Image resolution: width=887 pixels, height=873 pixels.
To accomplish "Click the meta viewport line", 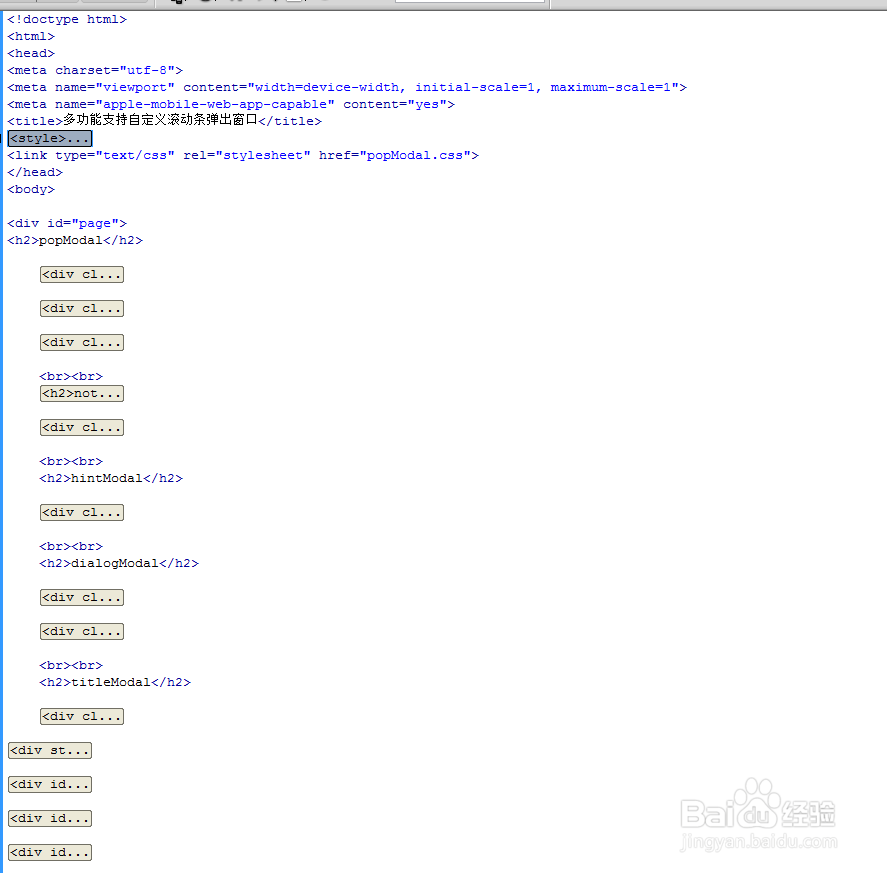I will tap(347, 87).
